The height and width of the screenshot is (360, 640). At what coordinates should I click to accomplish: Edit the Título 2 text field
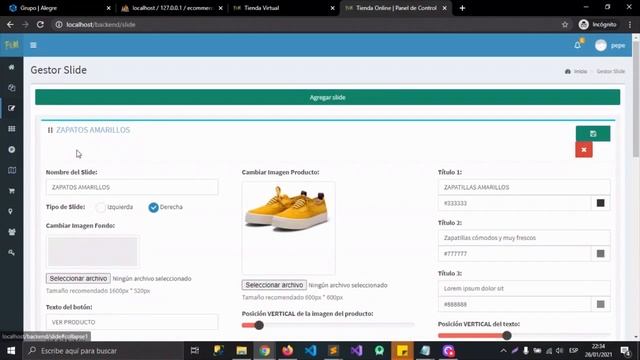(524, 238)
